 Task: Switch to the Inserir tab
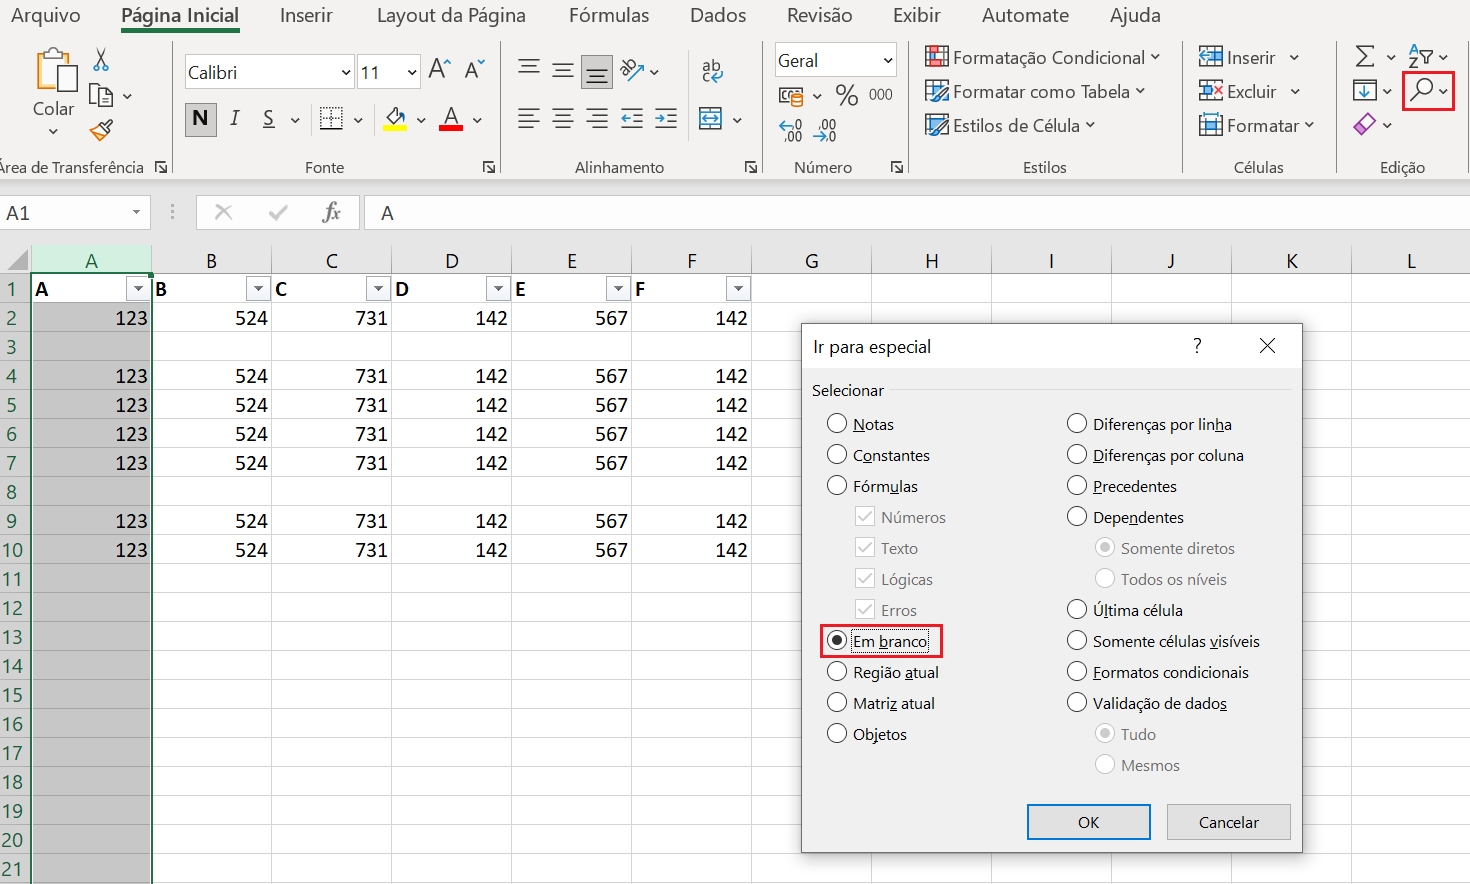306,15
